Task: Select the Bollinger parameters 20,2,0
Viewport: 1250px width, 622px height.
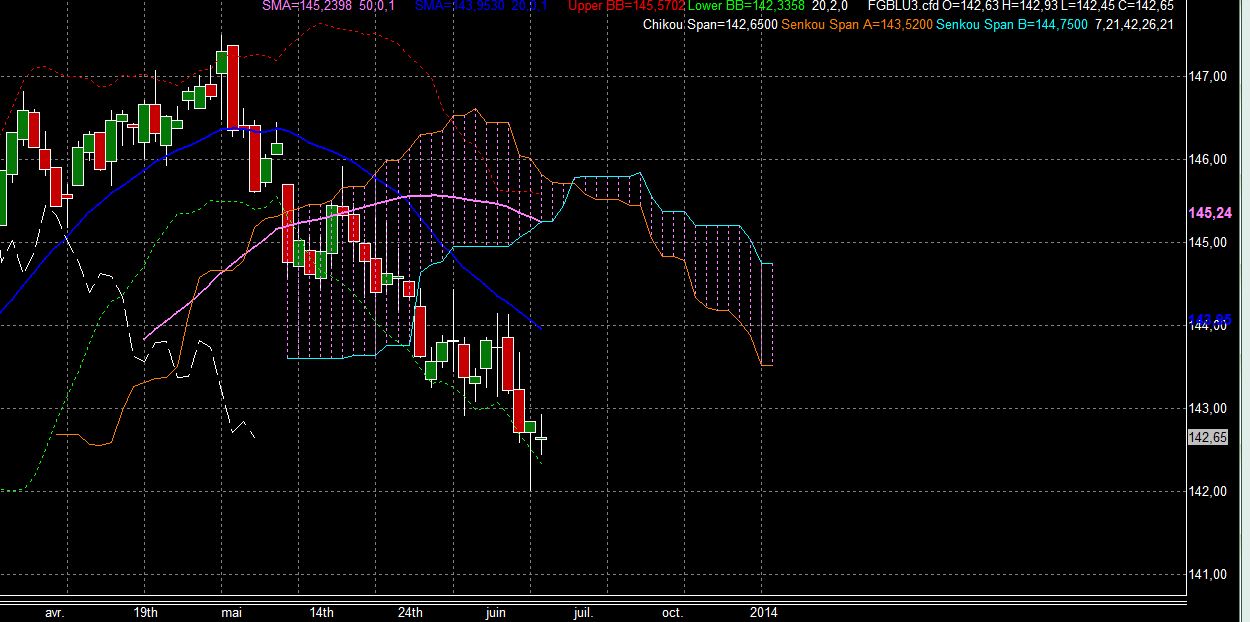Action: point(830,6)
